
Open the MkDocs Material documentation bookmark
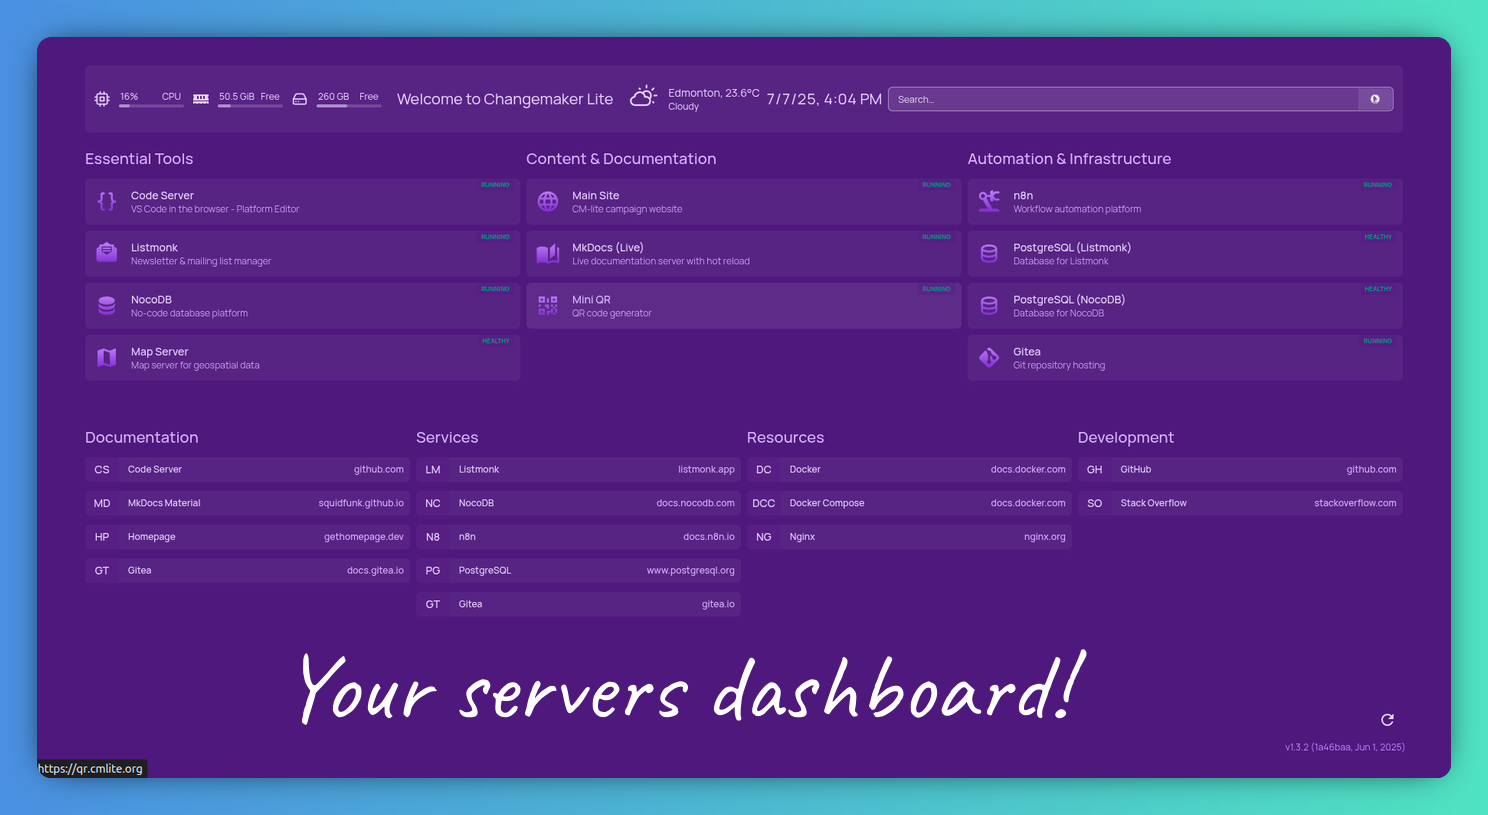(x=247, y=503)
